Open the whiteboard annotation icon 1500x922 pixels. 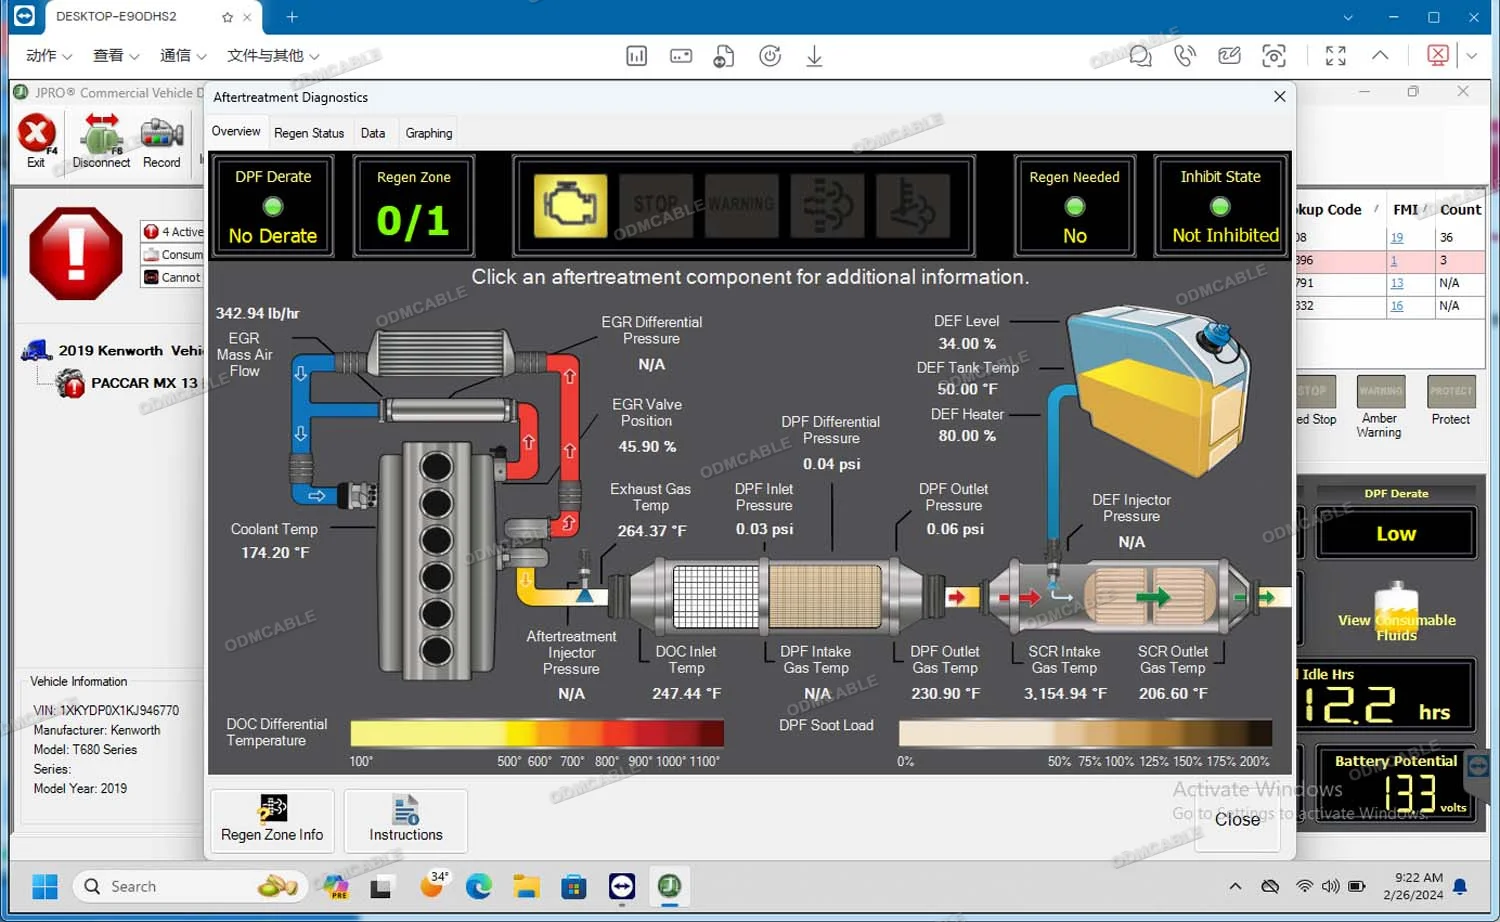pyautogui.click(x=1230, y=56)
